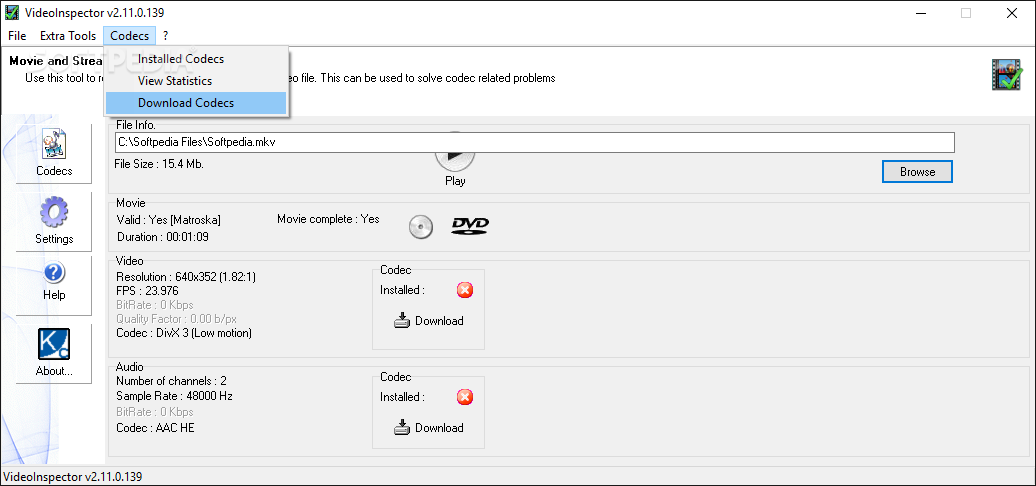Click the status bar VideoInspector v2.11.0.139 text
Viewport: 1036px width, 486px height.
click(73, 477)
